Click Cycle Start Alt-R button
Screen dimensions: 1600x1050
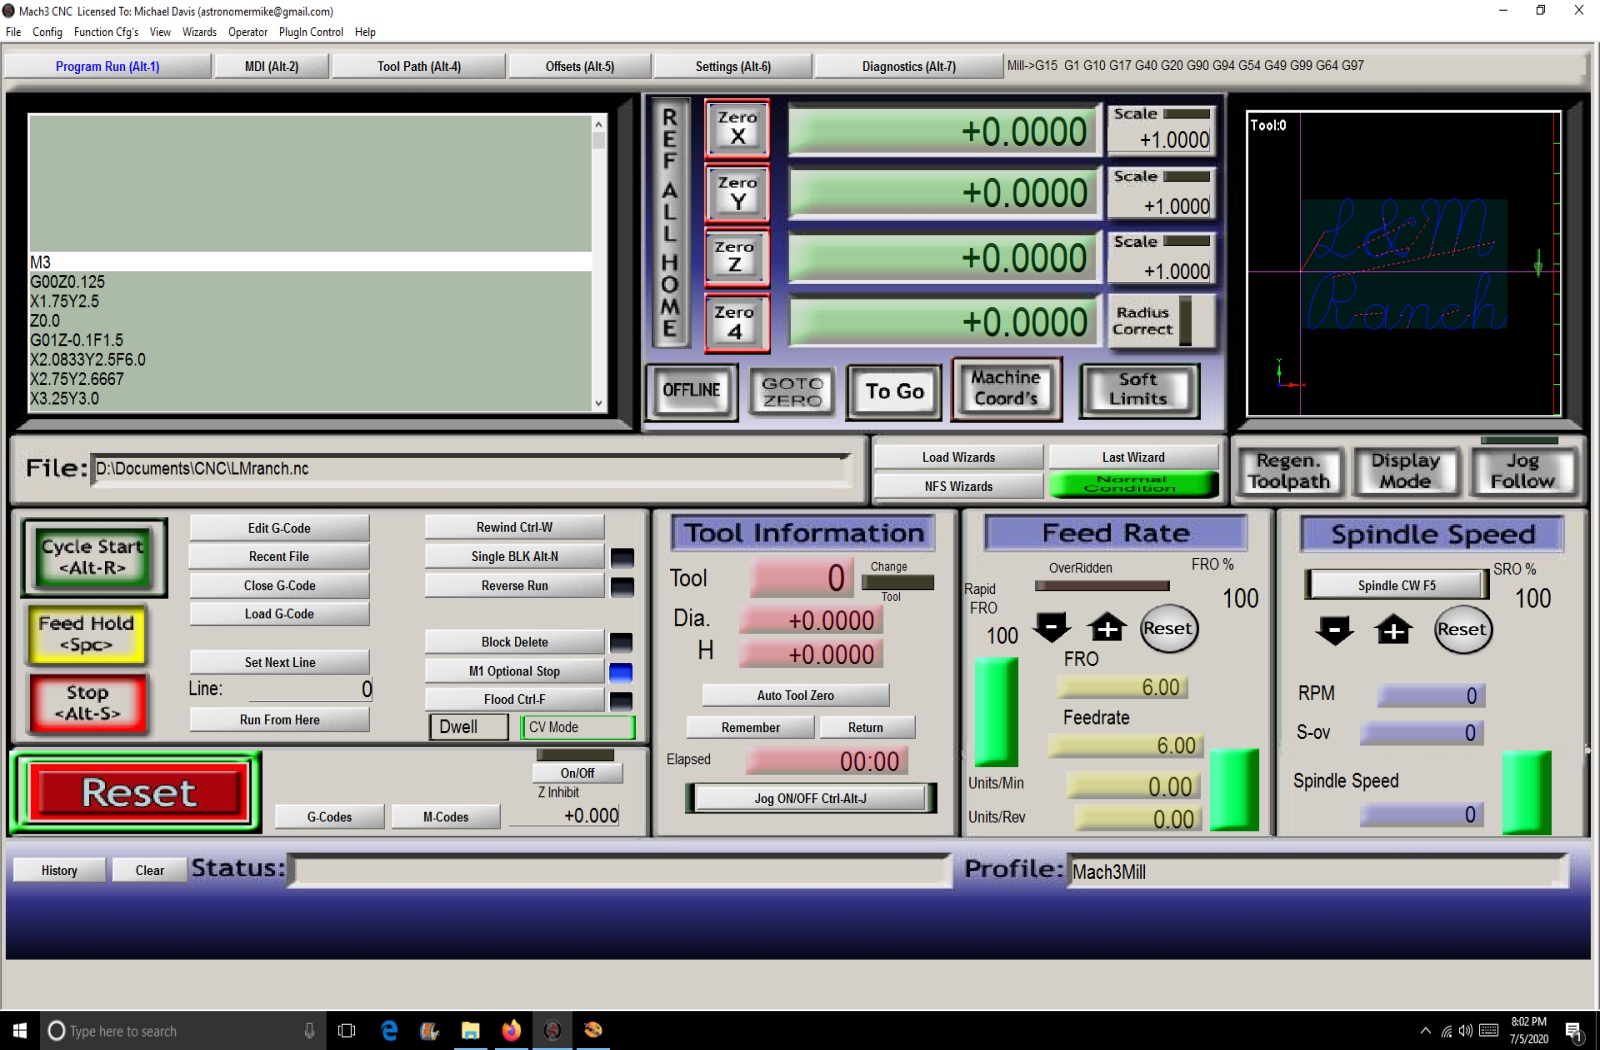(93, 557)
